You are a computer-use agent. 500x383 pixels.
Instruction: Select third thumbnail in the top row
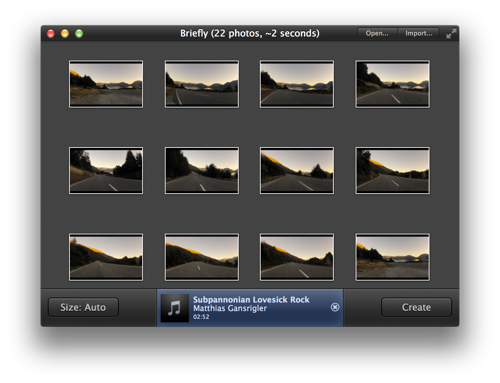point(297,84)
